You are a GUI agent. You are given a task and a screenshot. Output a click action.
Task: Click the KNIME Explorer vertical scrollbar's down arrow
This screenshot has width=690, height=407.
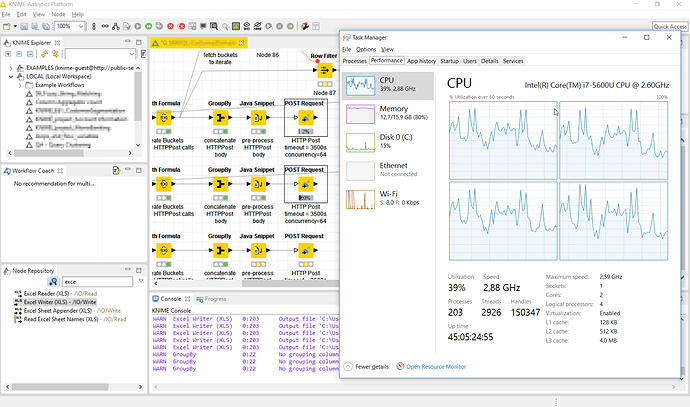138,145
